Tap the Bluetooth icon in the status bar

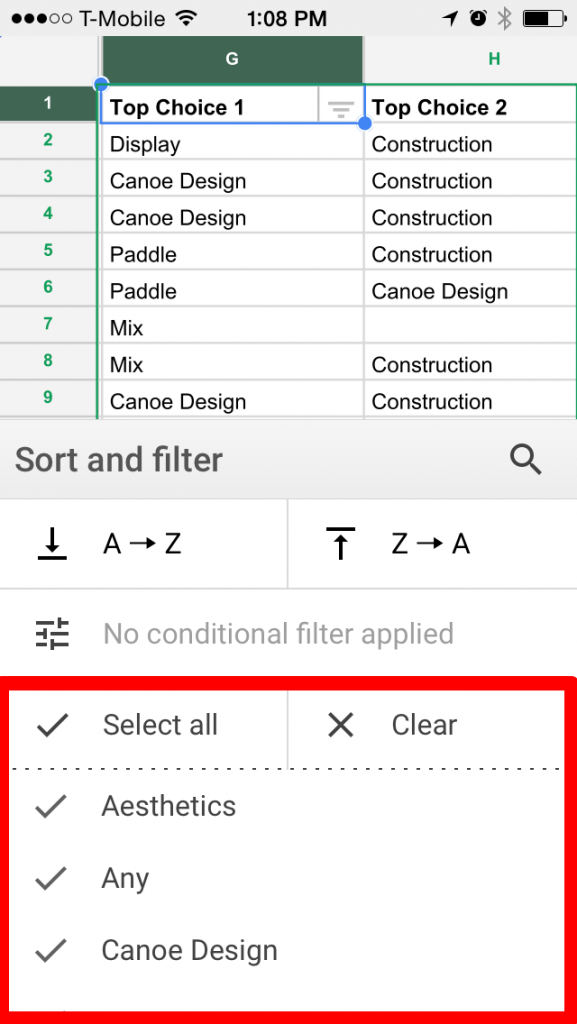coord(502,17)
